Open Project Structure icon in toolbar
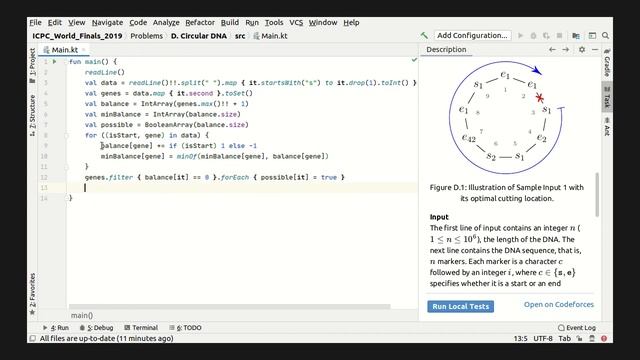This screenshot has width=640, height=360. tap(576, 36)
